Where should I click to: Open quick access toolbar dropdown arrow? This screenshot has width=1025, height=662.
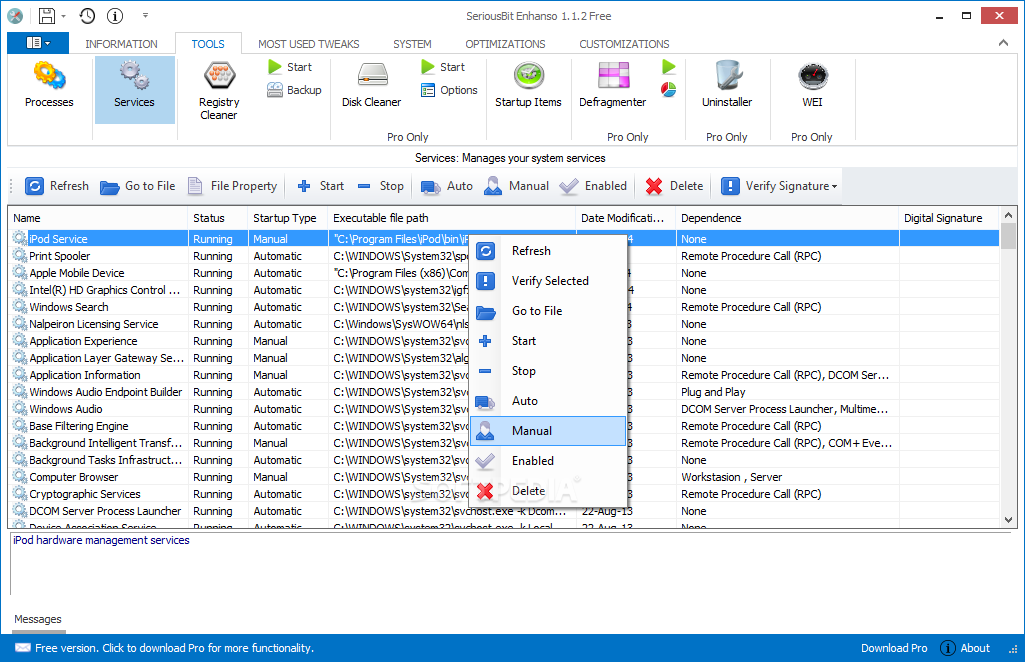[x=145, y=16]
